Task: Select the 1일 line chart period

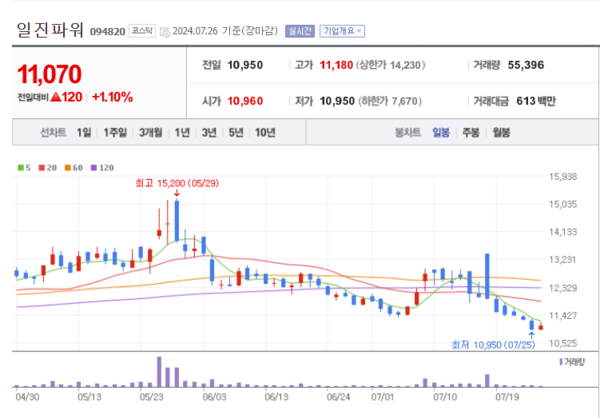Action: tap(84, 133)
